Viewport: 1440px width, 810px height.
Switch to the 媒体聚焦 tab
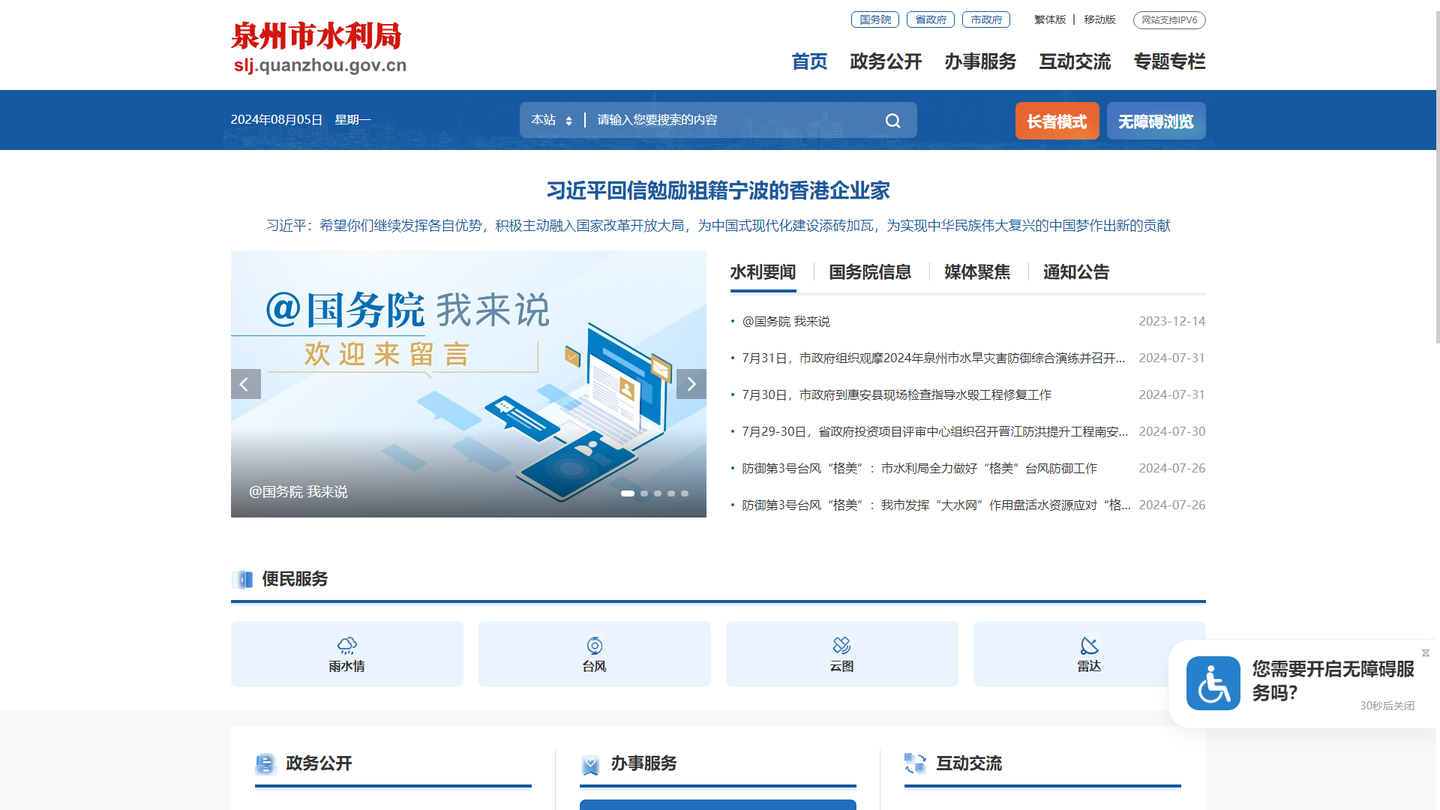[977, 272]
